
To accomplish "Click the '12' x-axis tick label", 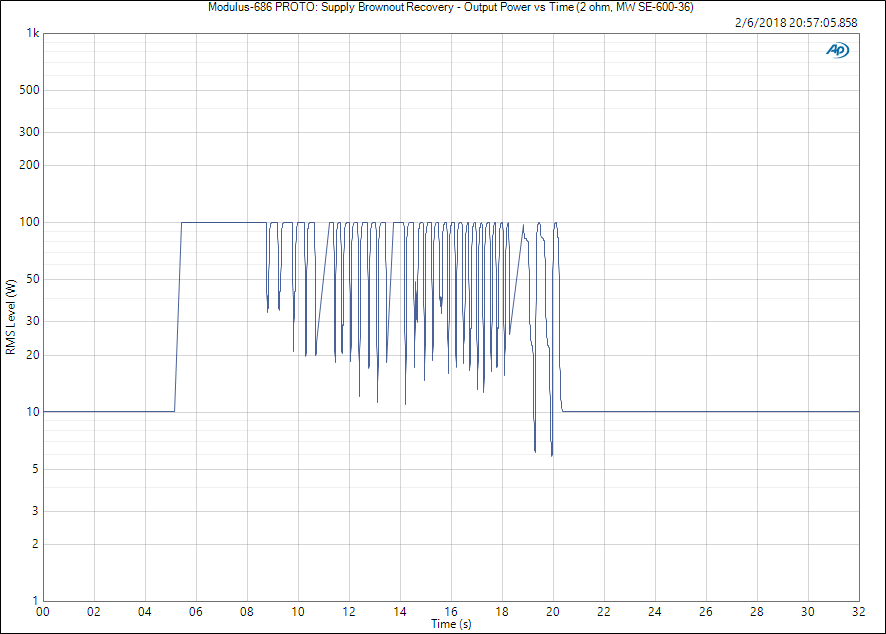I will coord(349,612).
